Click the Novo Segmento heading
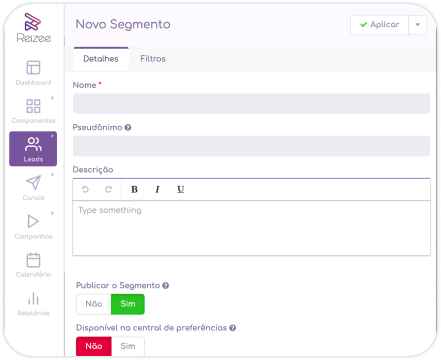441x360 pixels. 123,25
